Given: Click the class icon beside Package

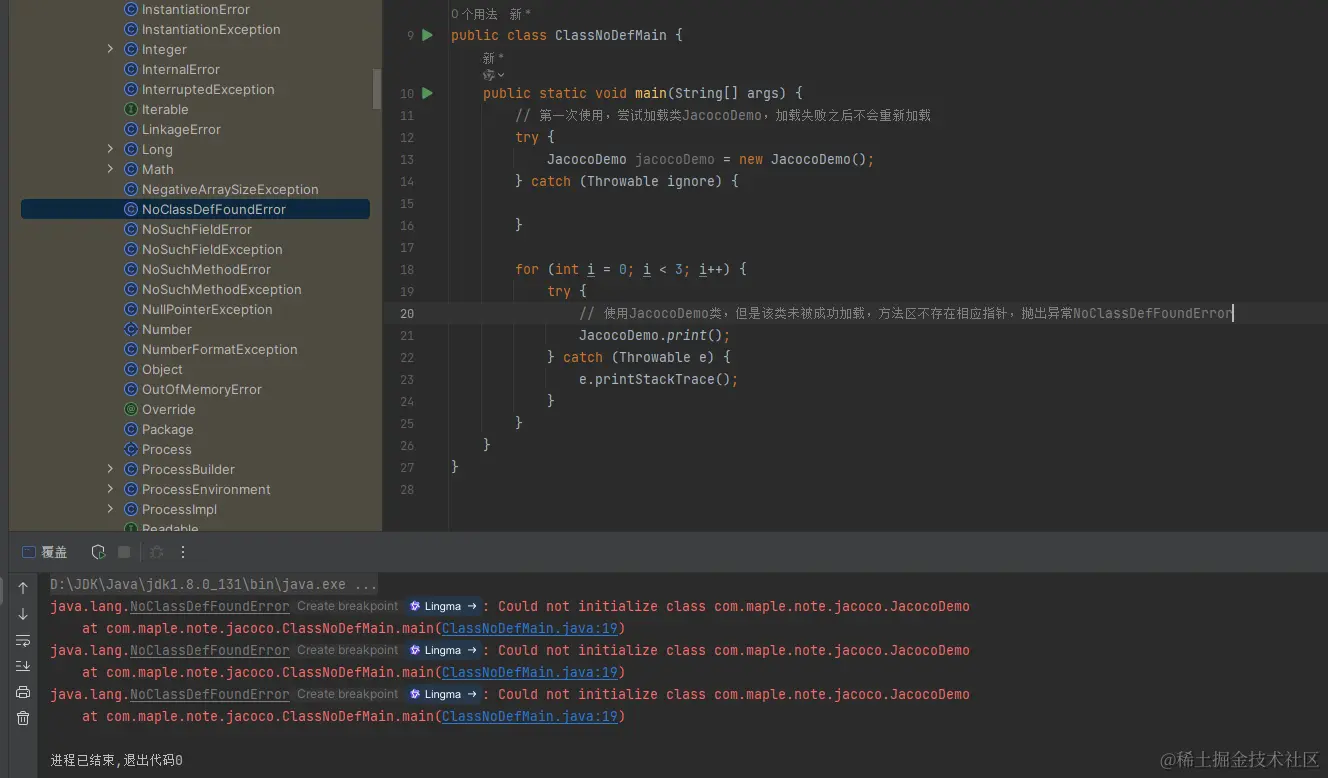Looking at the screenshot, I should pos(131,429).
